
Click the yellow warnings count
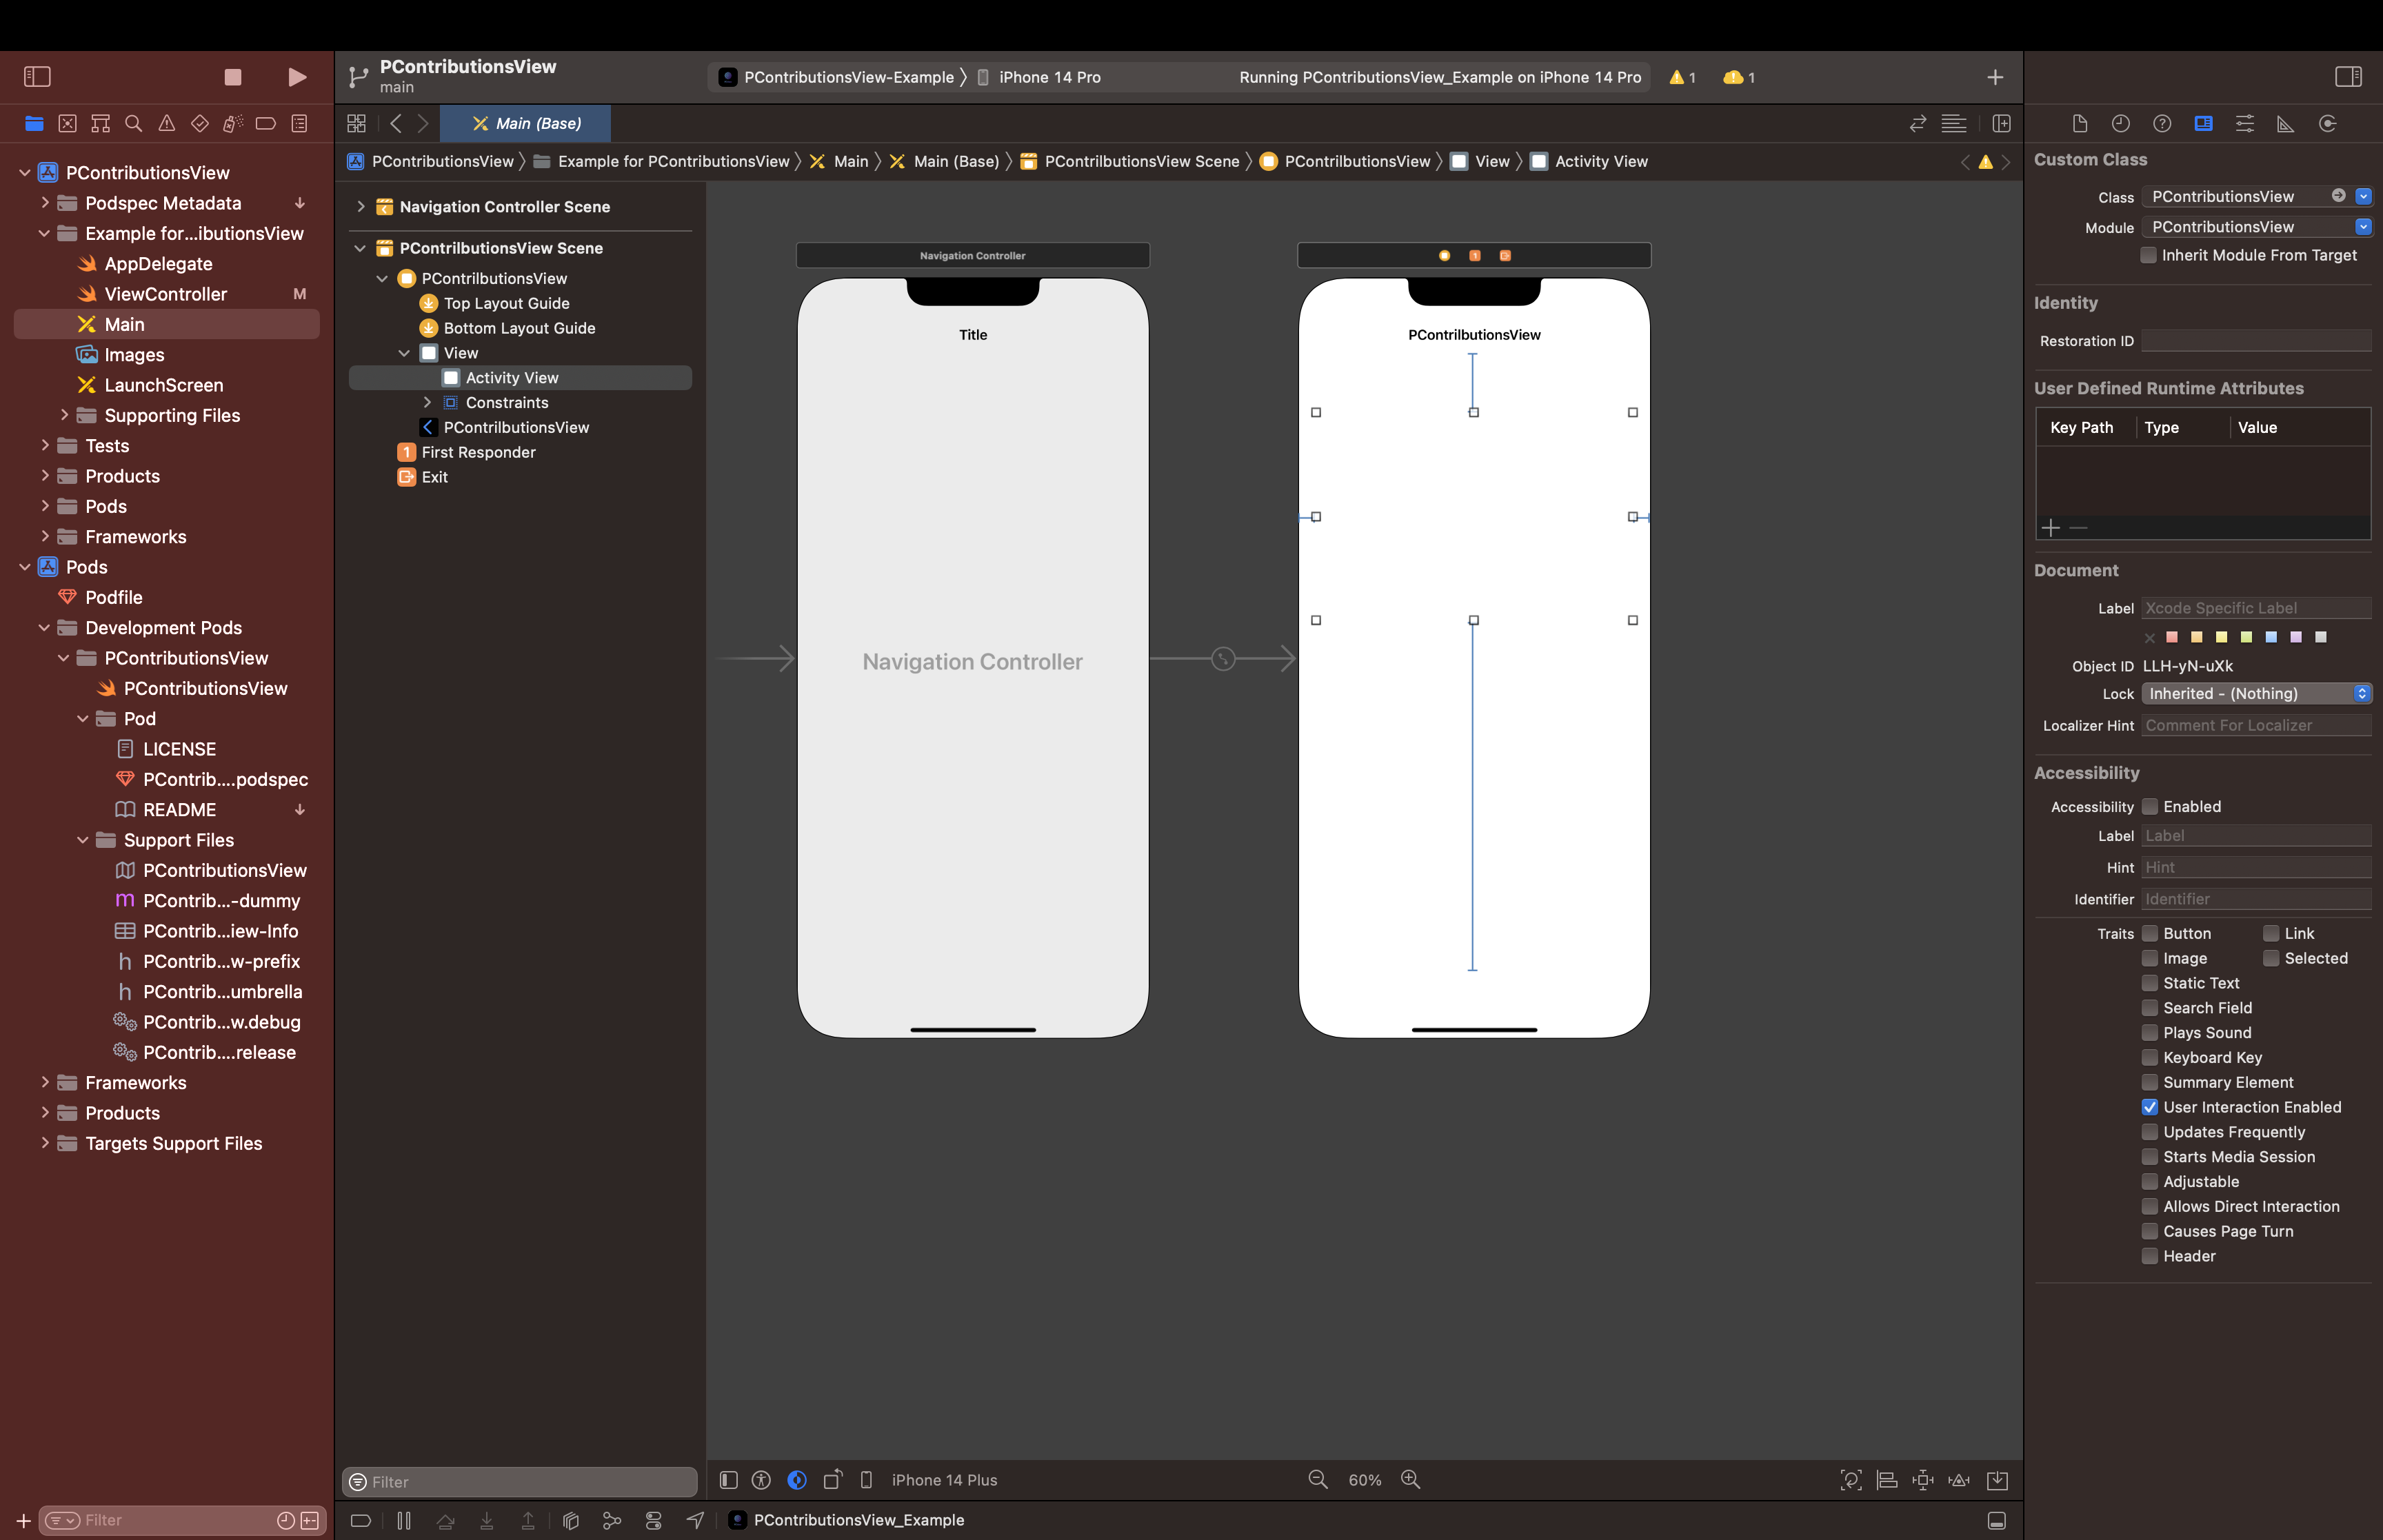pos(1683,77)
